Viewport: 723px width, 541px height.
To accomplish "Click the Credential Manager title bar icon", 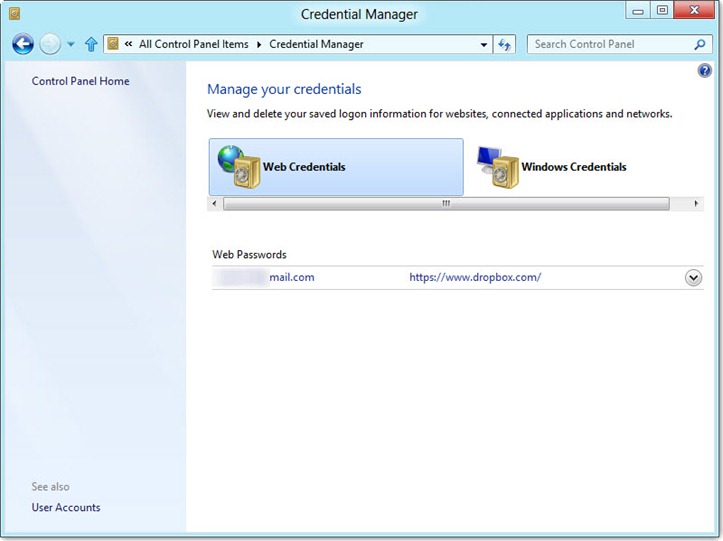I will pyautogui.click(x=13, y=13).
